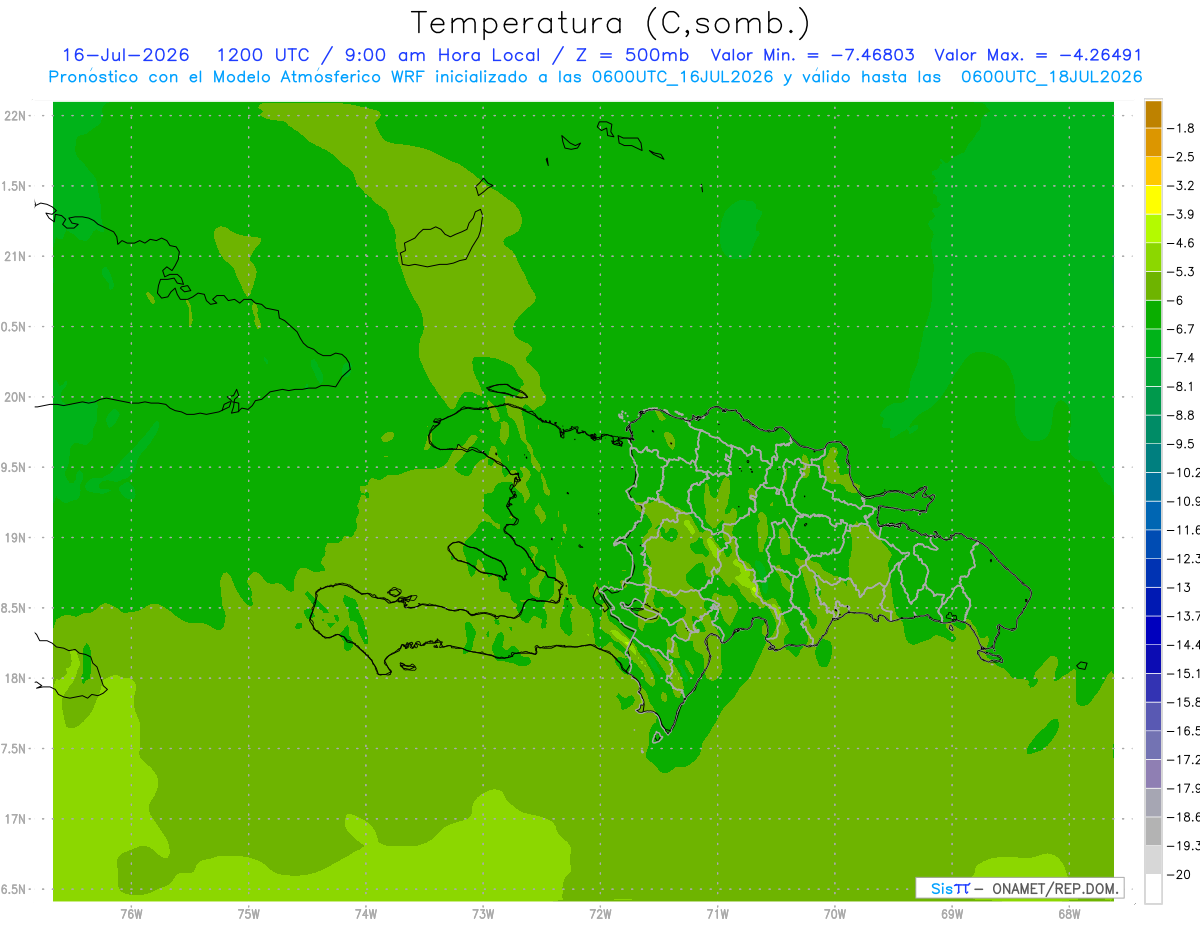Click the valid-until time "0600UTC_18JUL2026"
Viewport: 1200px width, 927px height.
pyautogui.click(x=1051, y=77)
